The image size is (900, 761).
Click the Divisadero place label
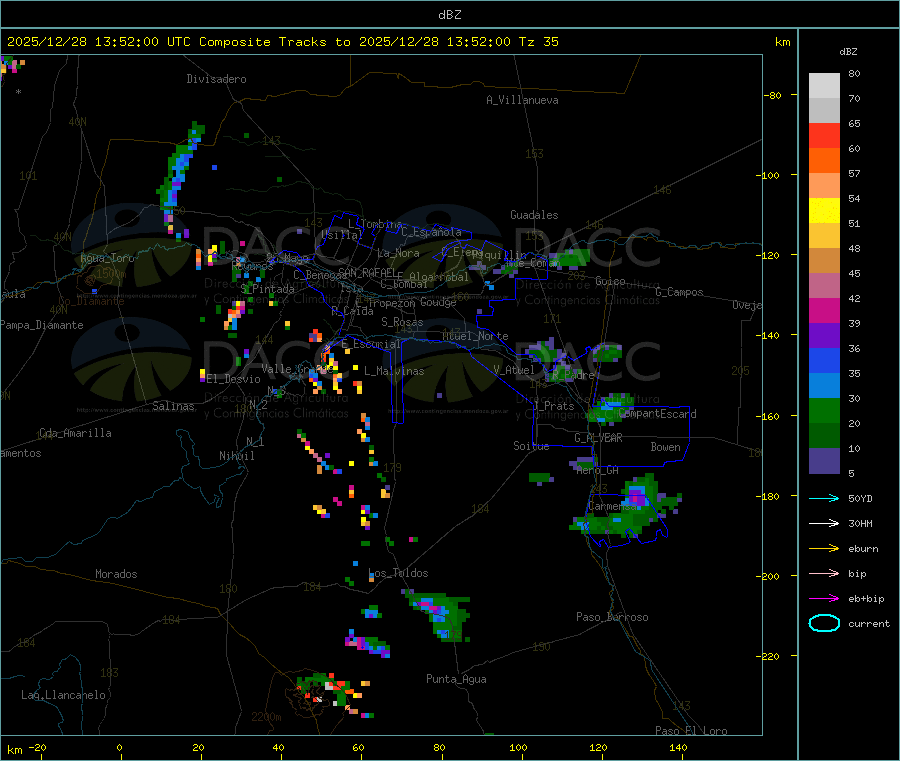[216, 79]
